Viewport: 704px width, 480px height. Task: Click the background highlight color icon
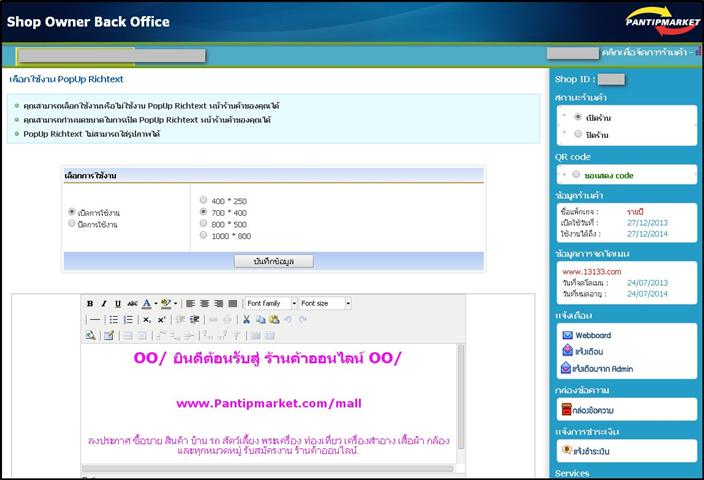[166, 304]
